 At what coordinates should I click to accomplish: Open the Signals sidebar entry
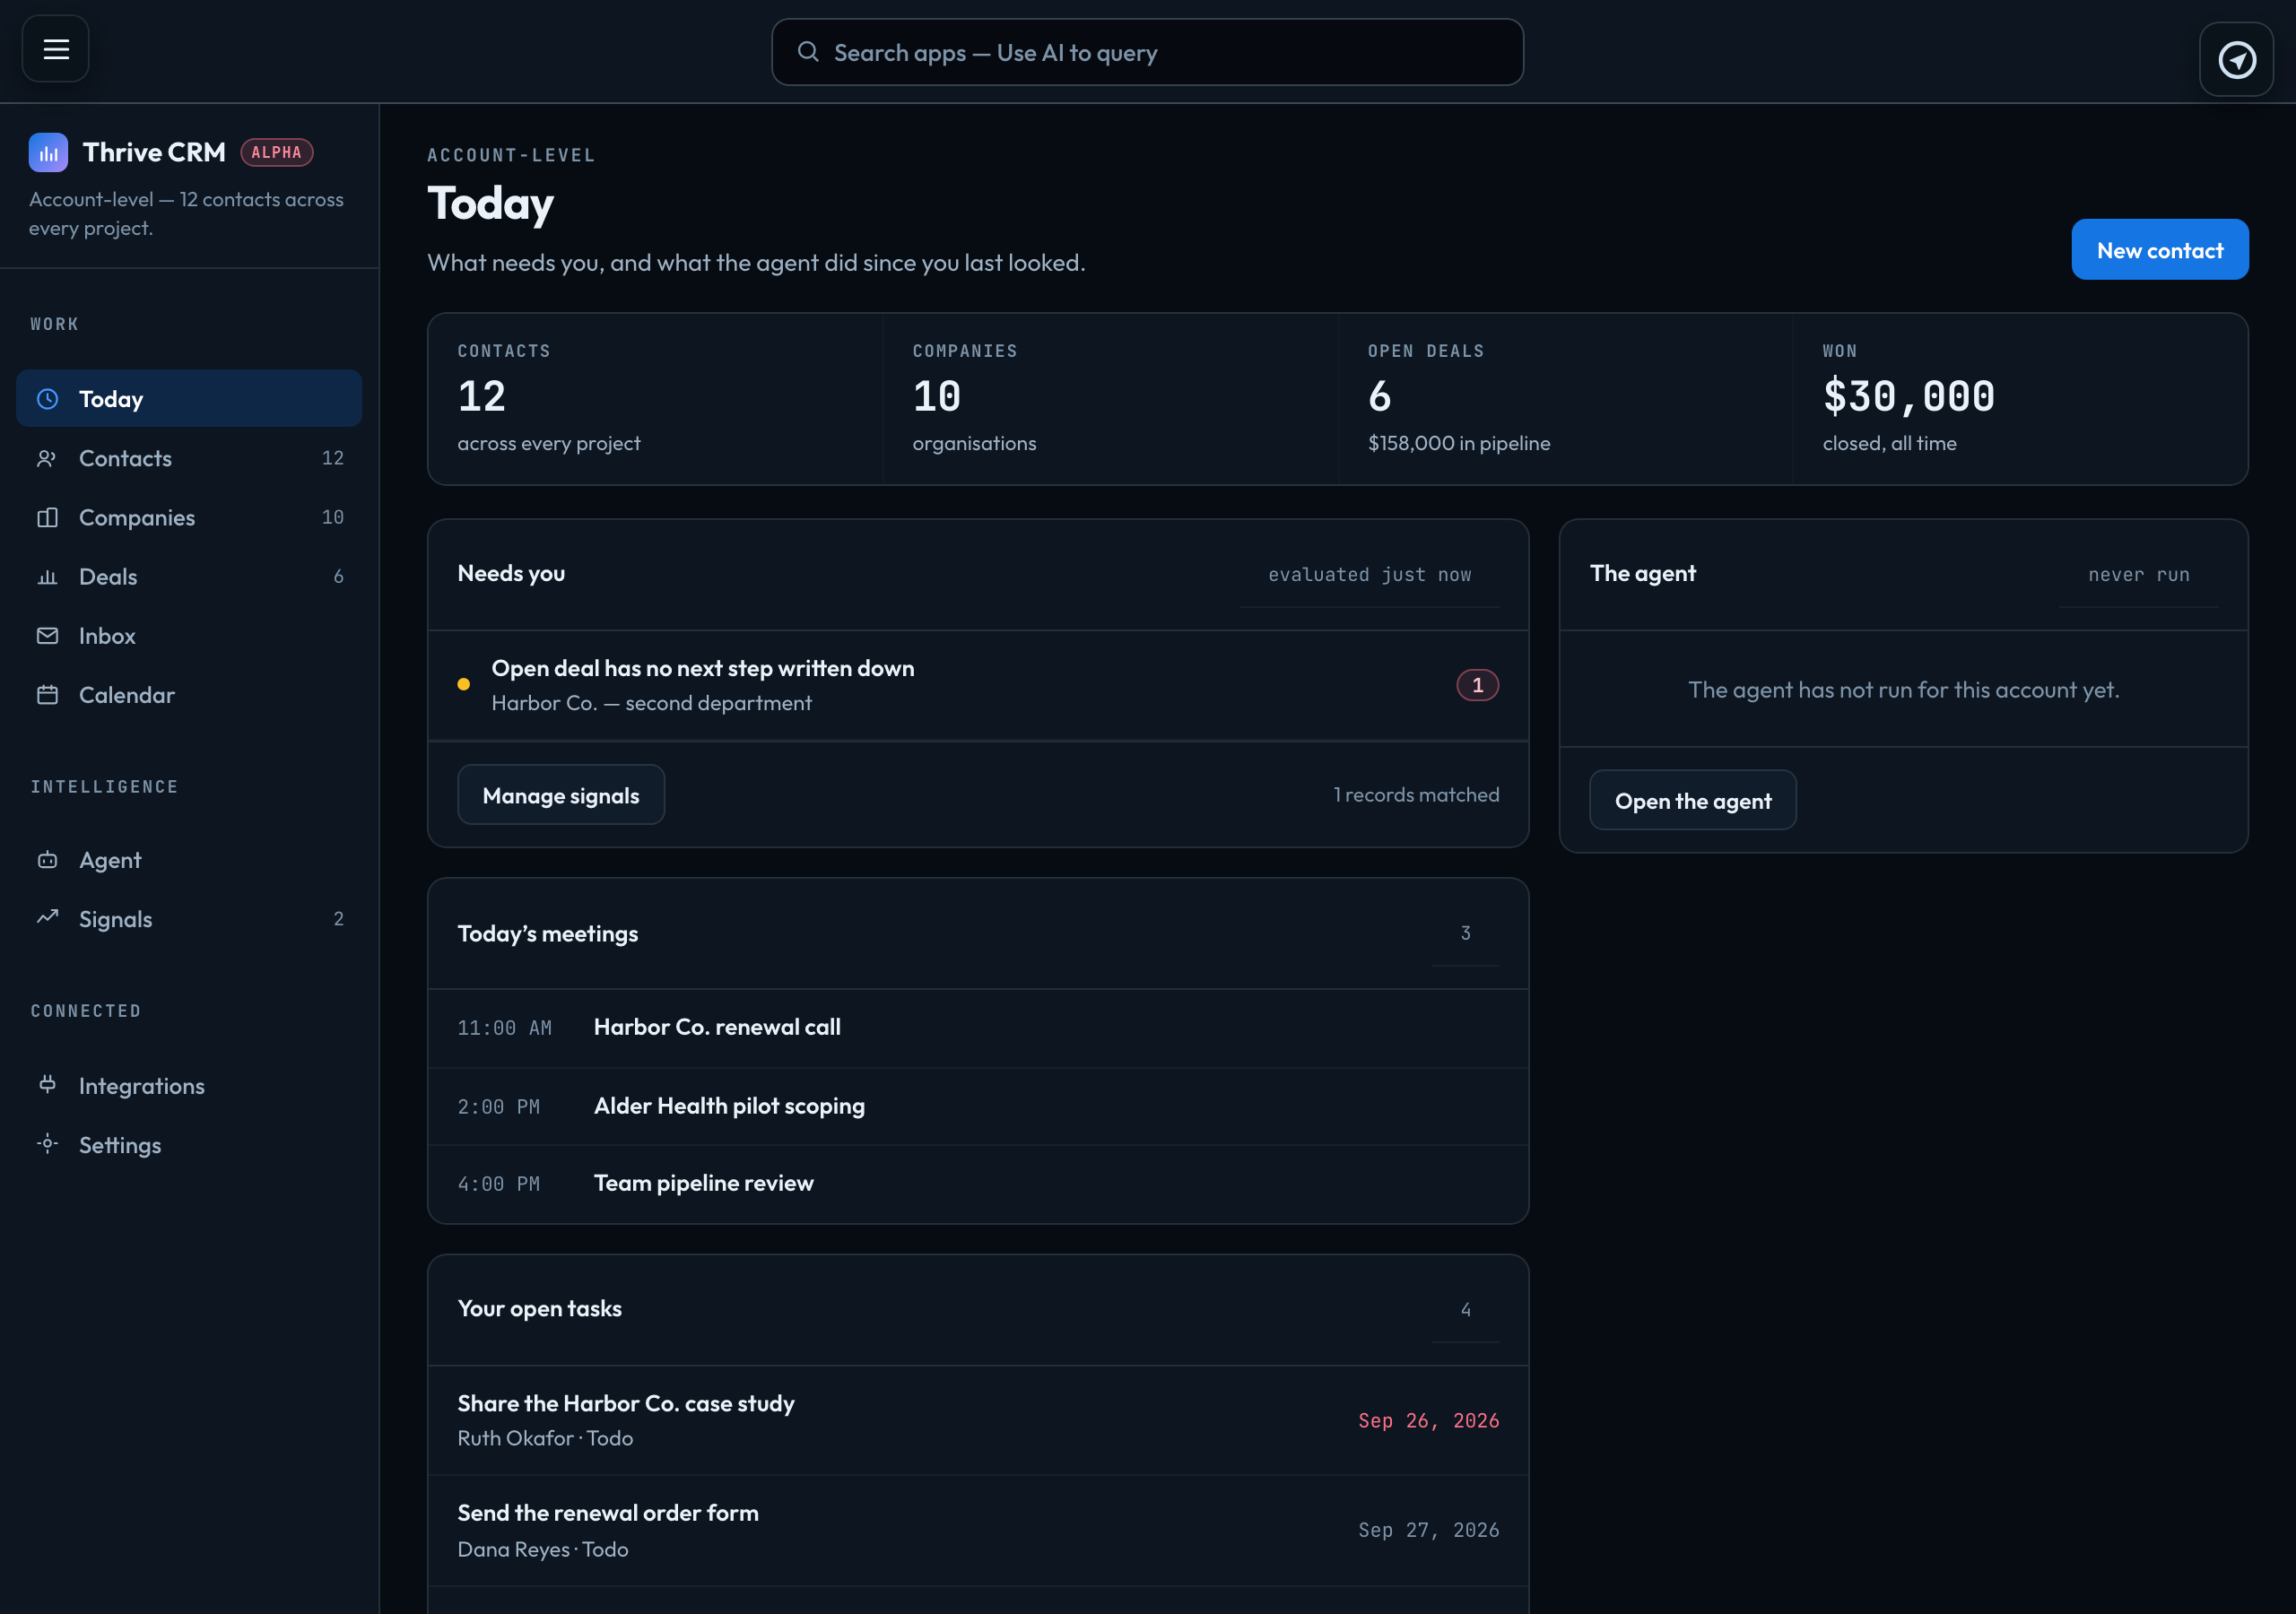click(189, 919)
